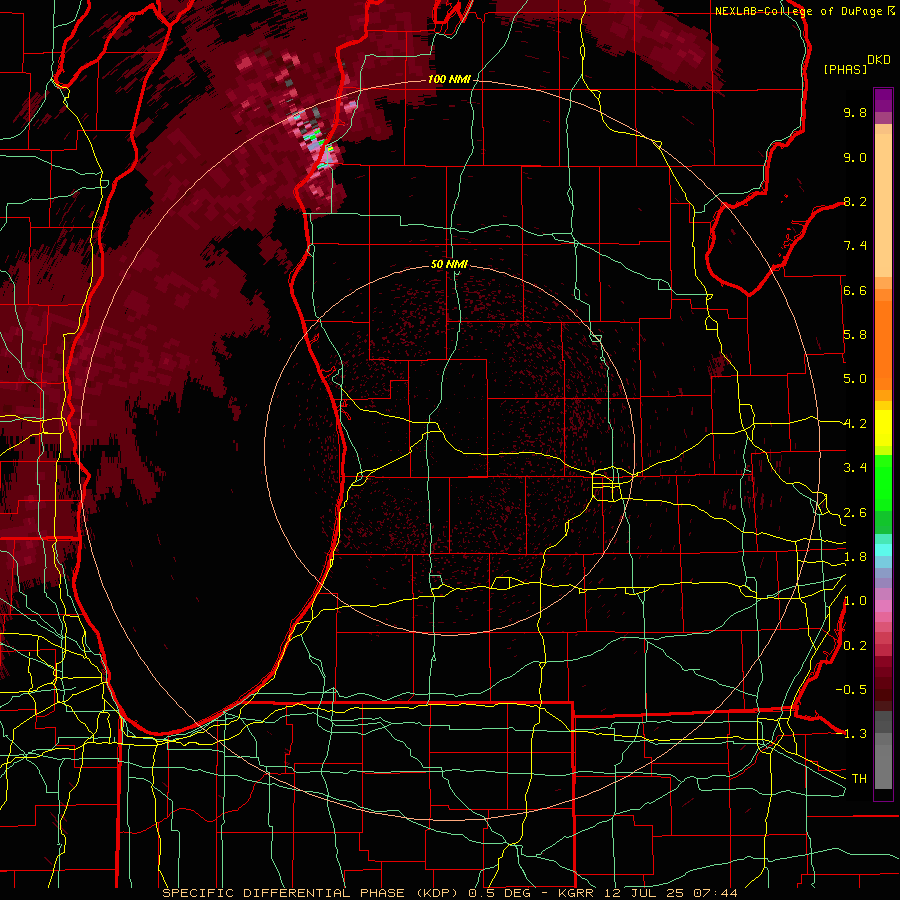Click the 50 NMI range ring label

coord(449,264)
